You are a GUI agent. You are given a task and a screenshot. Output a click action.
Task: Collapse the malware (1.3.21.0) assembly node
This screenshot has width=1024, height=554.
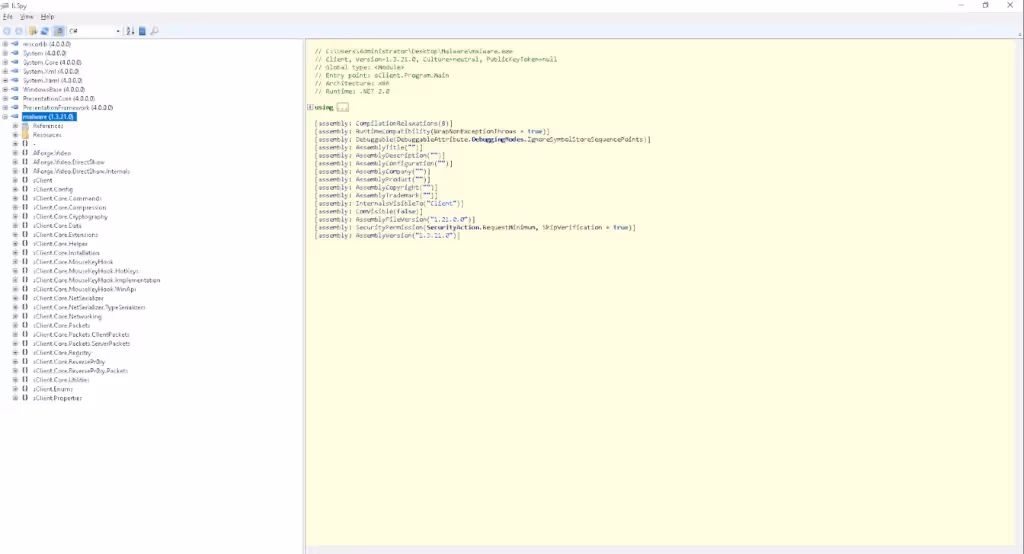coord(5,116)
